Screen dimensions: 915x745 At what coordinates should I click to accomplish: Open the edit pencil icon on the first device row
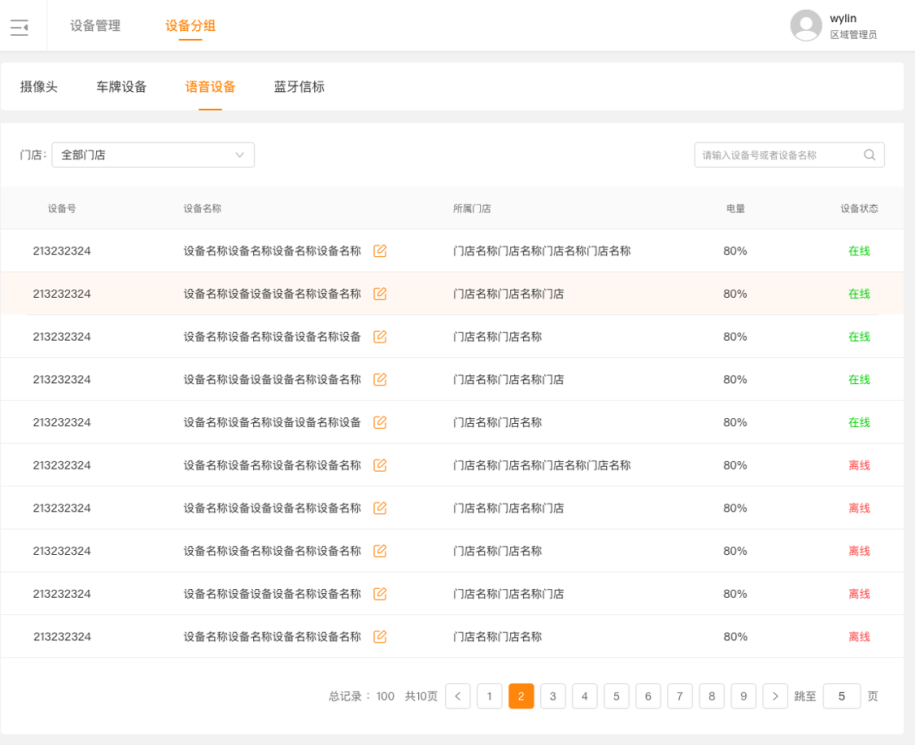(x=379, y=251)
